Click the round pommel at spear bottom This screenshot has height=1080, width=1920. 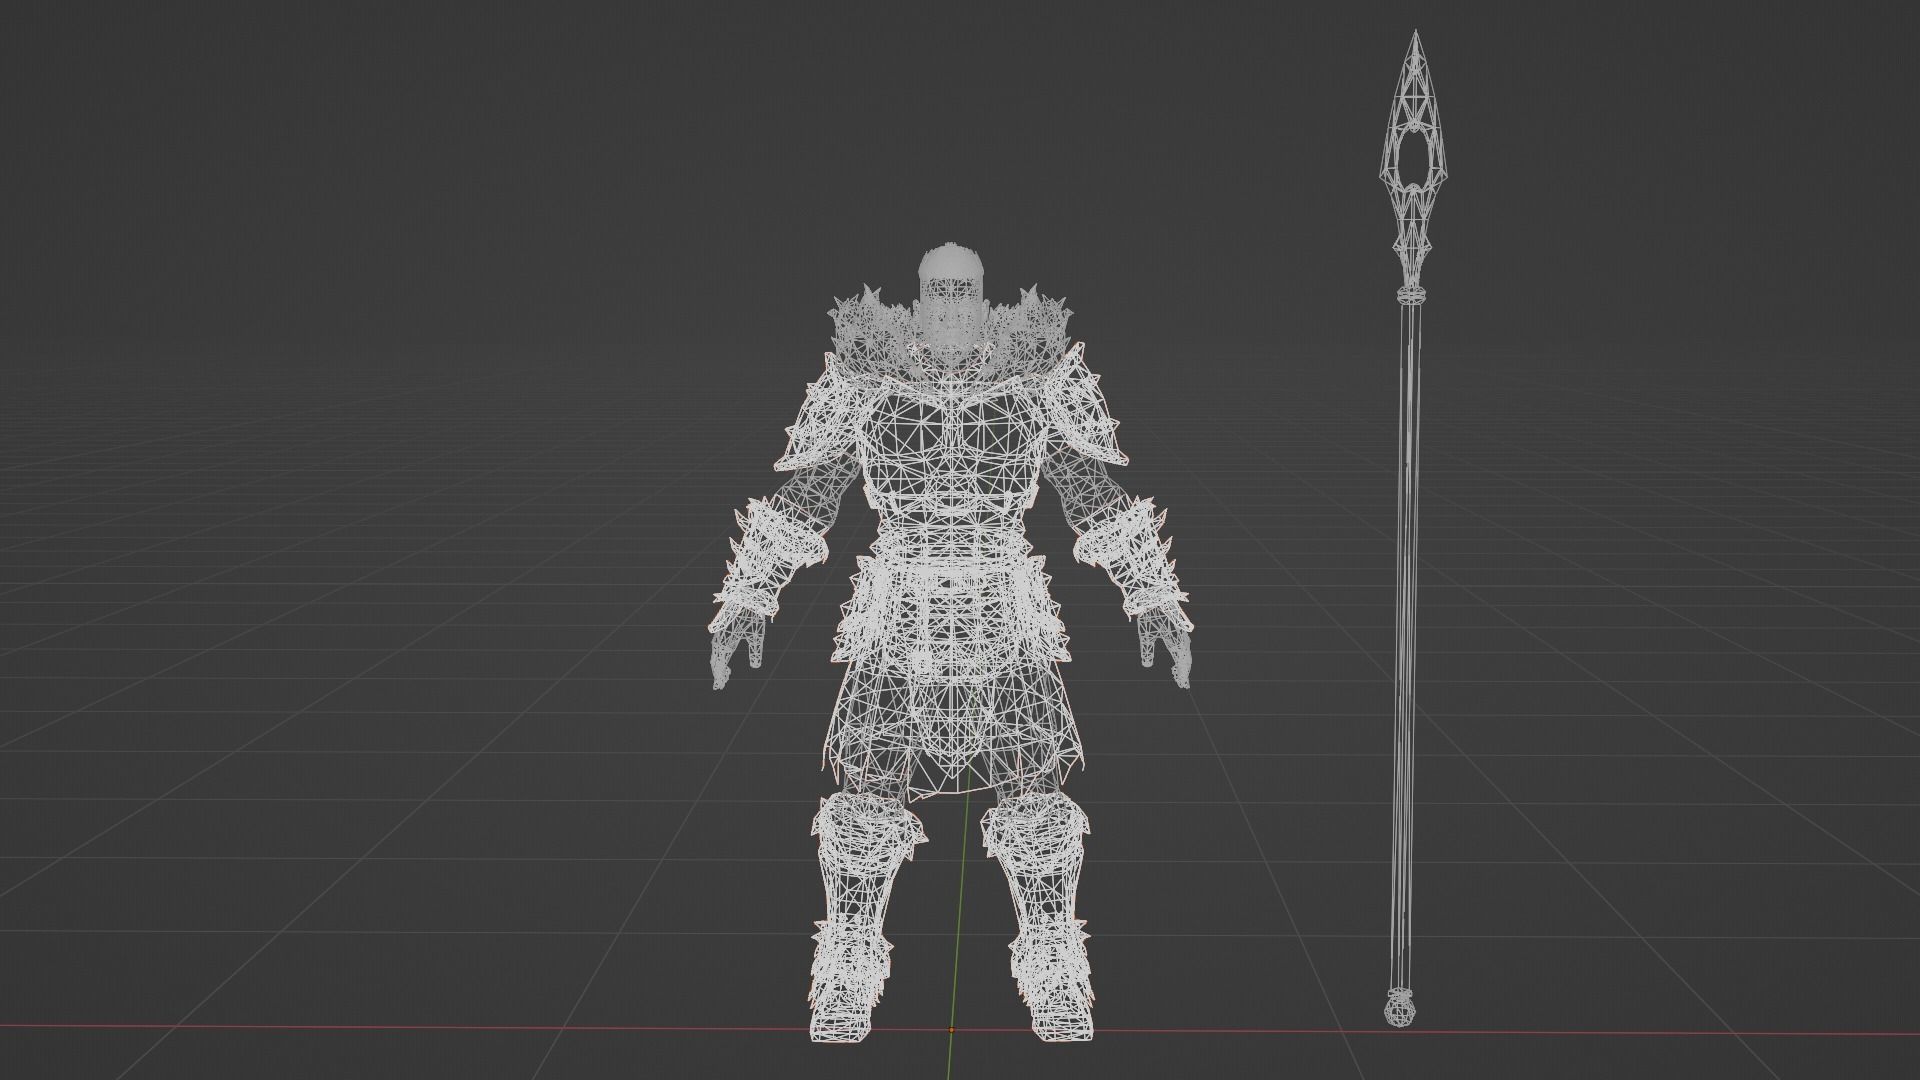tap(1400, 1009)
